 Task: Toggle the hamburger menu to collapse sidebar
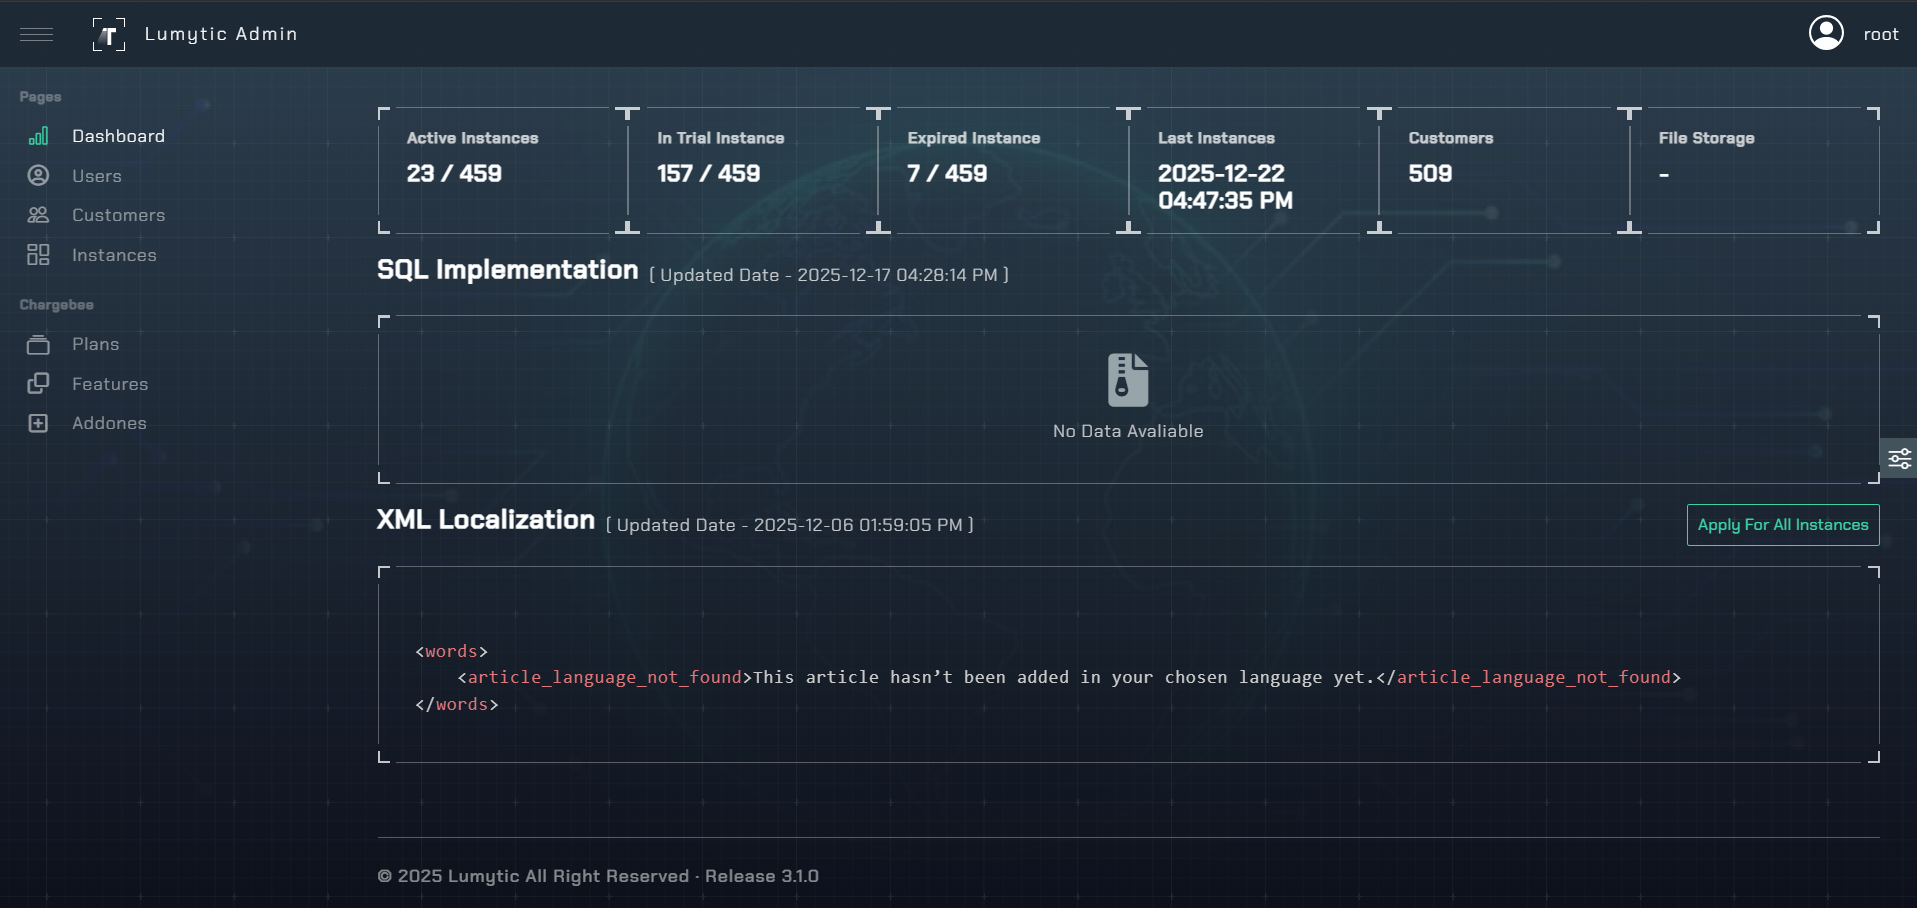pyautogui.click(x=37, y=34)
